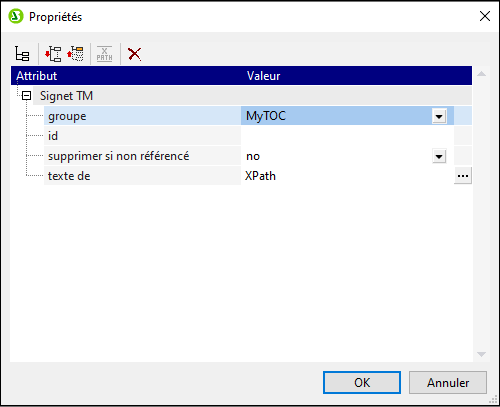
Task: Click the red X reset icon
Action: point(135,54)
